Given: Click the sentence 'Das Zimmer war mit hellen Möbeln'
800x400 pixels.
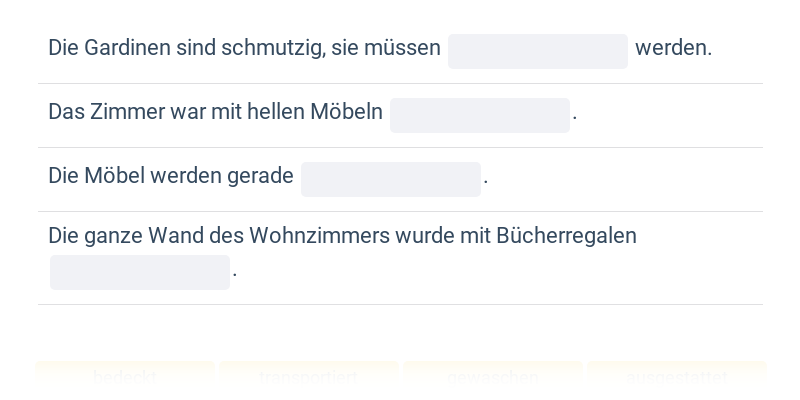Looking at the screenshot, I should point(215,112).
